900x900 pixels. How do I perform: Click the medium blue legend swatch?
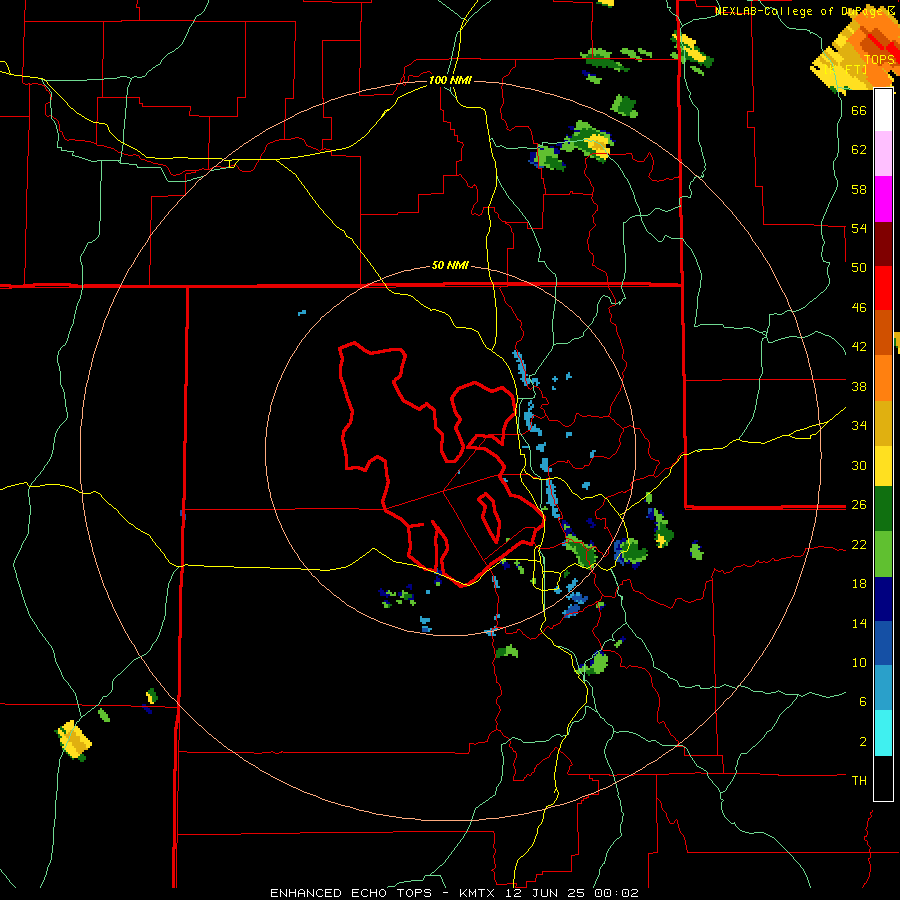tap(883, 643)
